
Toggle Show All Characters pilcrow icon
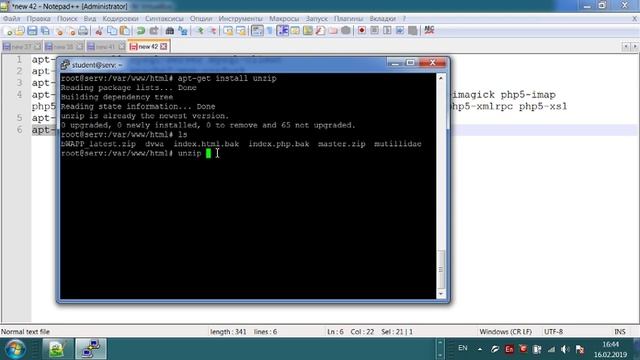coord(270,31)
